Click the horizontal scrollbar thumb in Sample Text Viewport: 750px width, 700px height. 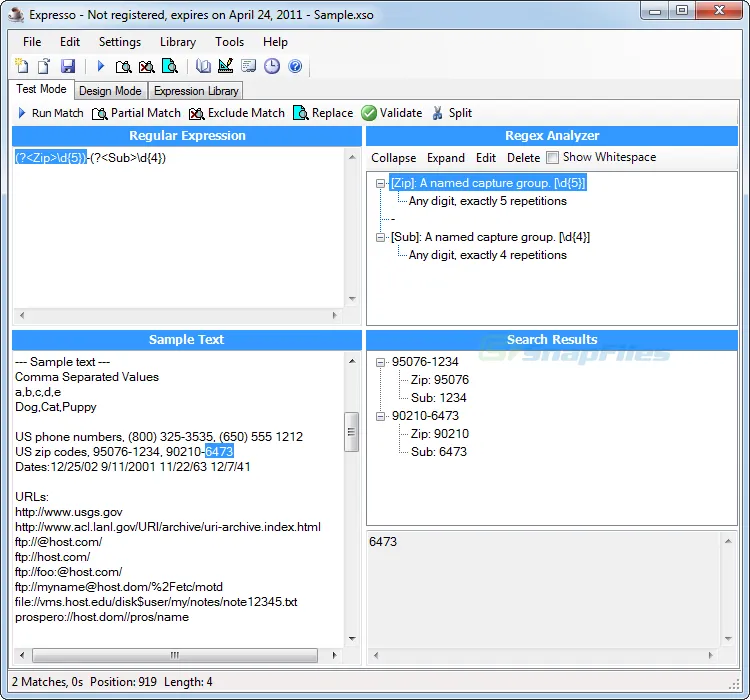click(175, 656)
